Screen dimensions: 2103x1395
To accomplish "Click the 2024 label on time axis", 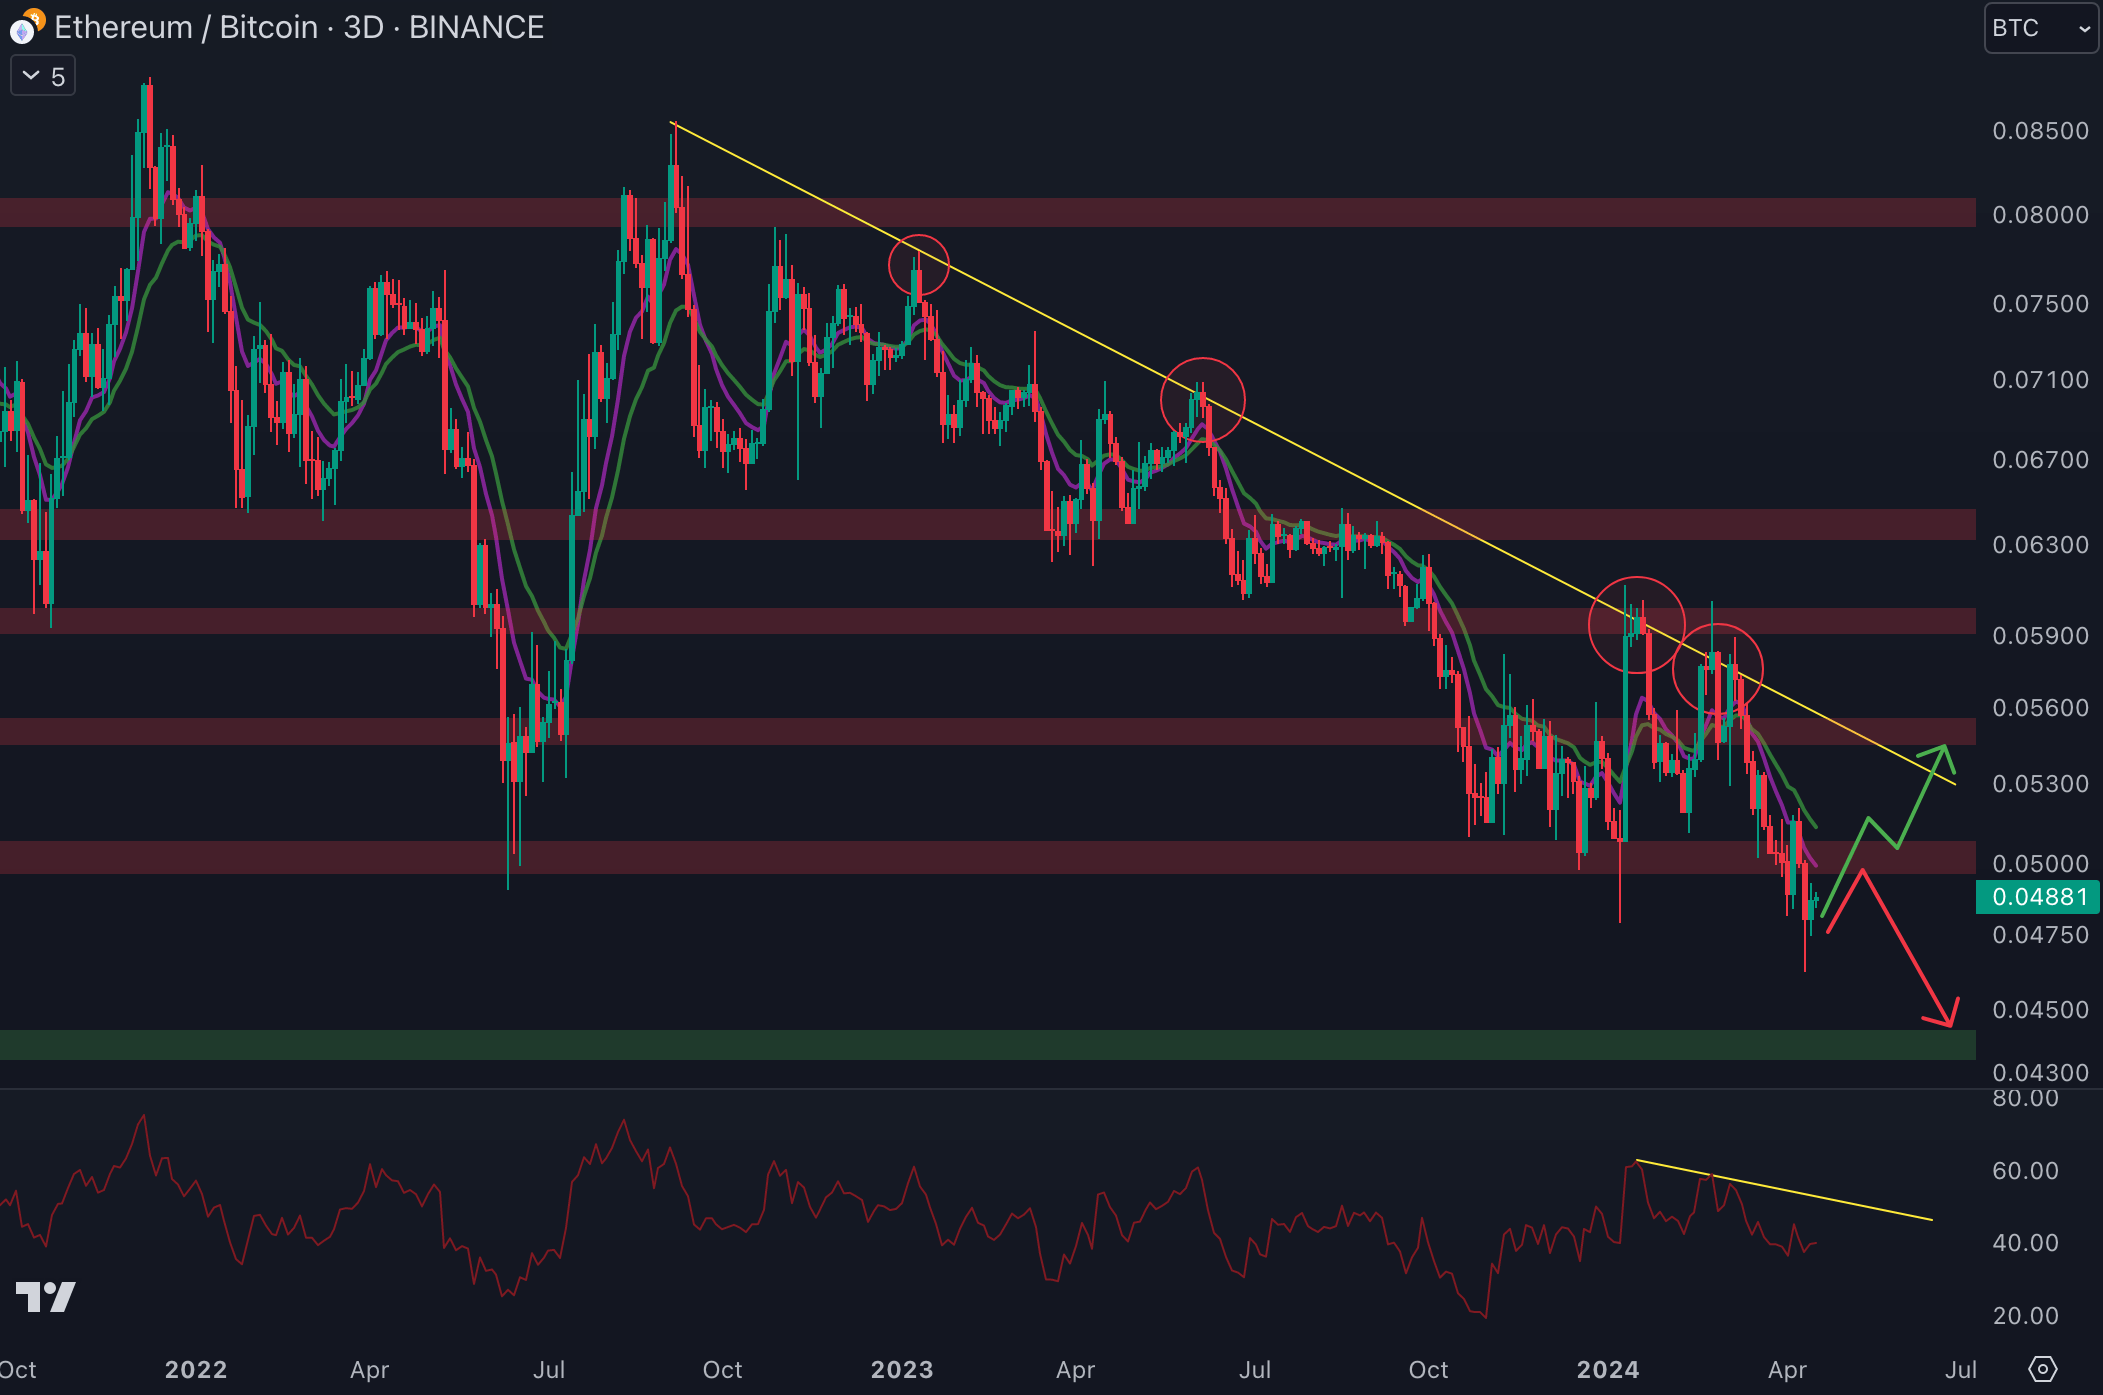I will click(x=1607, y=1369).
